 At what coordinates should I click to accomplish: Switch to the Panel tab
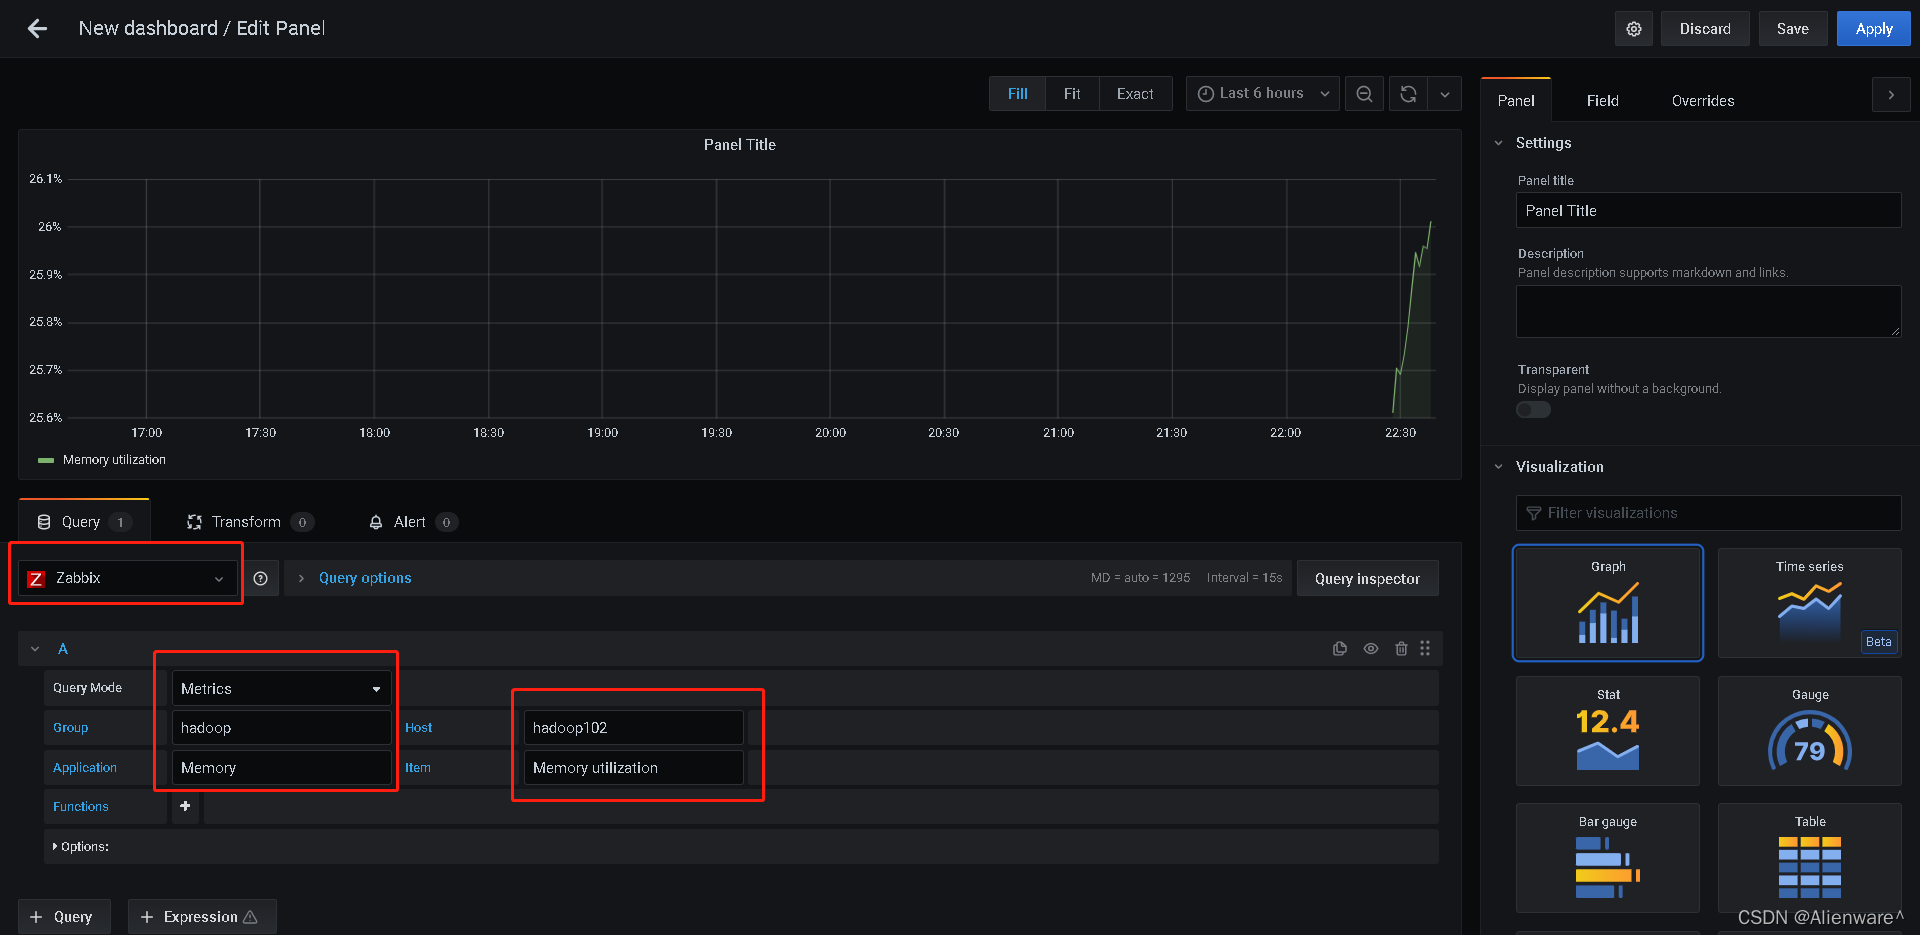(x=1516, y=101)
